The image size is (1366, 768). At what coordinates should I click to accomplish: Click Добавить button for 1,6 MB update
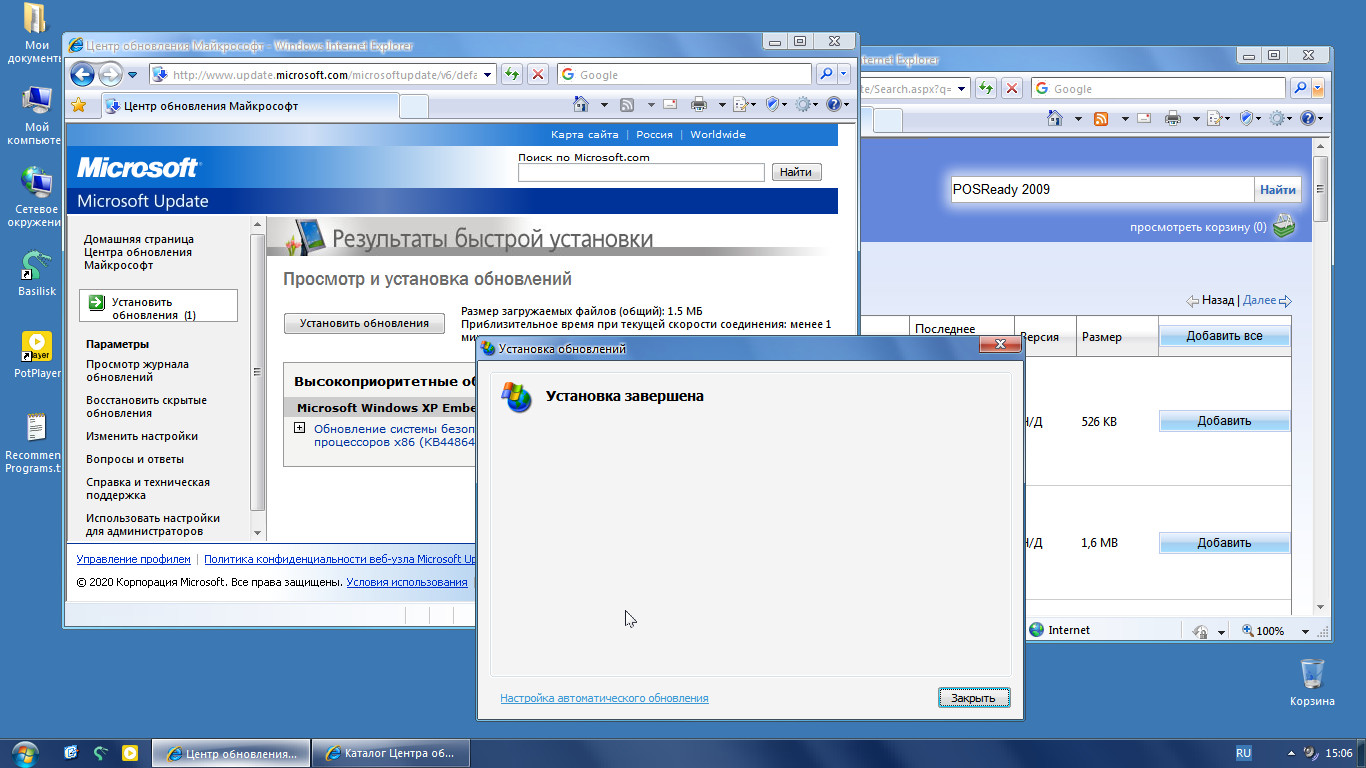(1224, 543)
